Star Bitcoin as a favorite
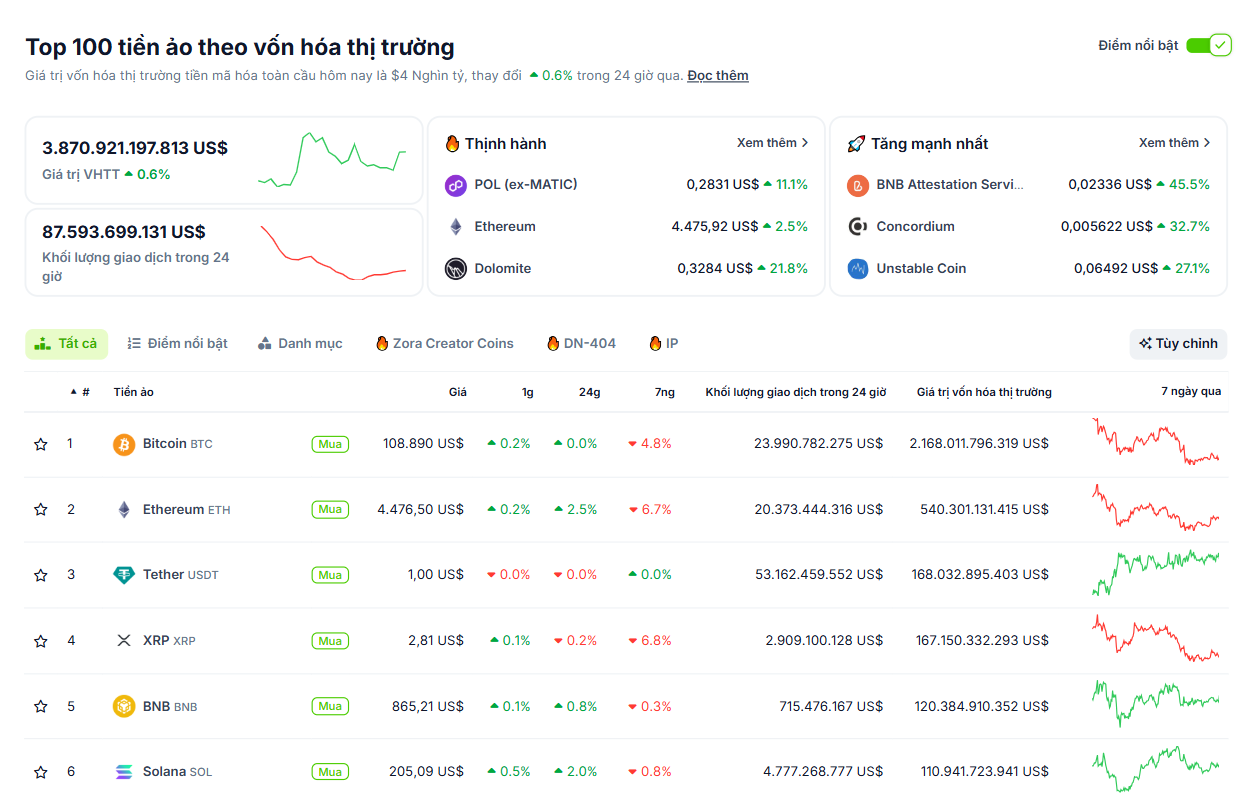The image size is (1249, 795). coord(40,443)
